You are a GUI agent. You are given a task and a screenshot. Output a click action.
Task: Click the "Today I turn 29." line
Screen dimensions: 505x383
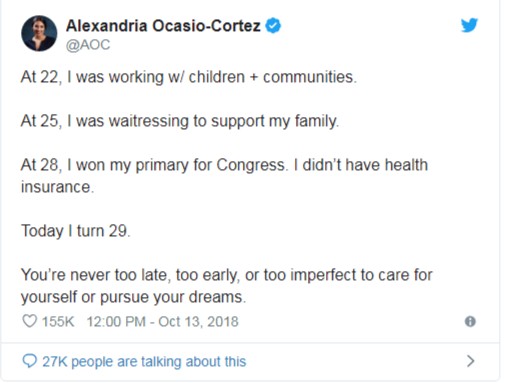76,231
